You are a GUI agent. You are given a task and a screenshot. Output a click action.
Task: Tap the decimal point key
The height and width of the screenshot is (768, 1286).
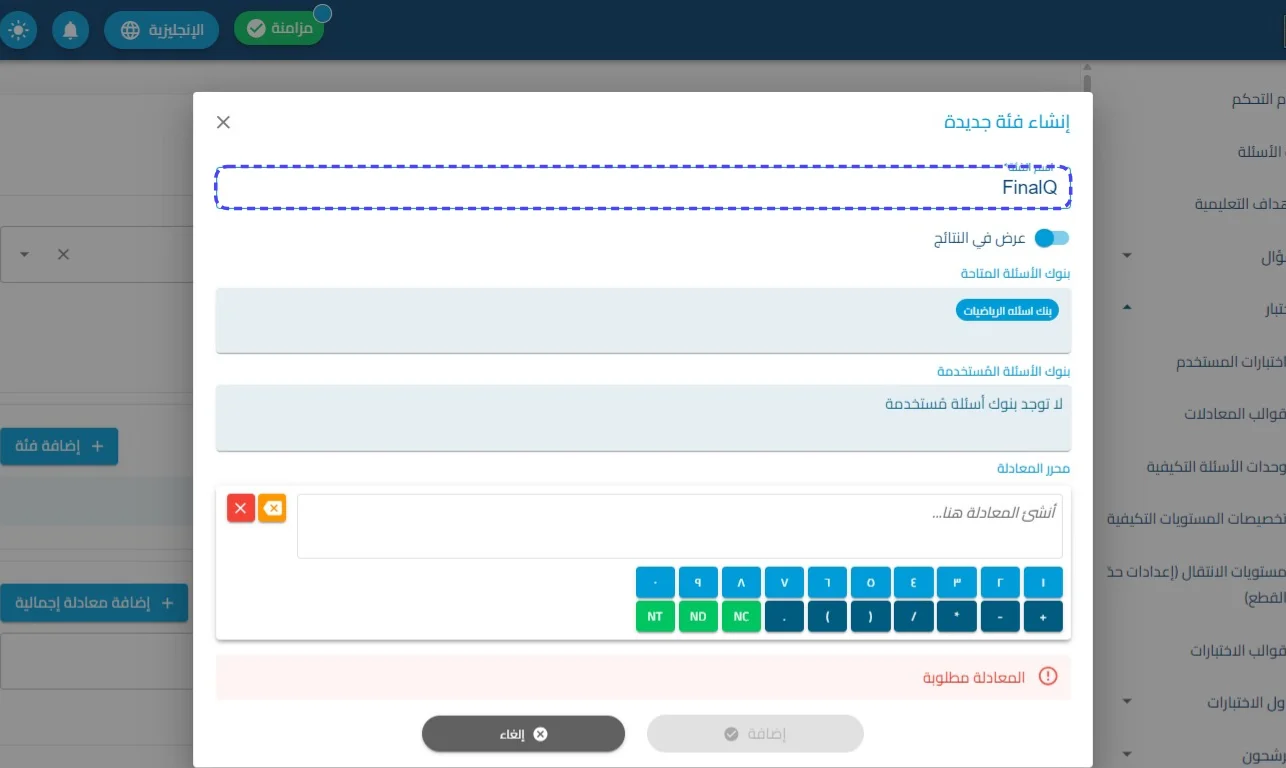784,616
